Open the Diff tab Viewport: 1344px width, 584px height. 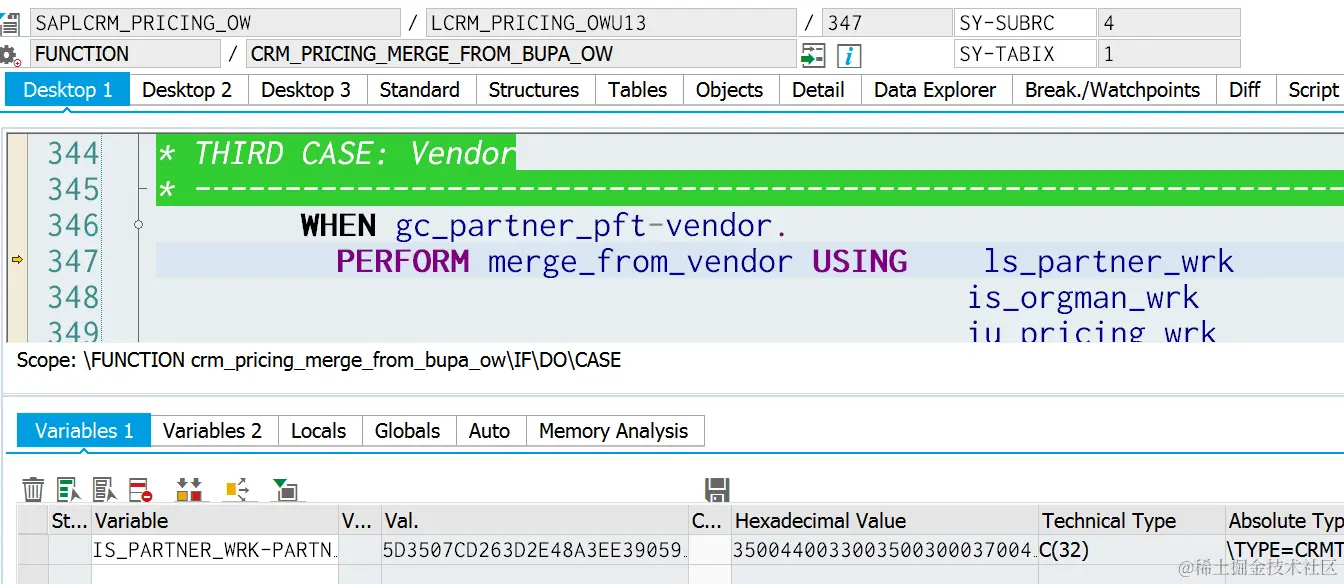pyautogui.click(x=1245, y=90)
